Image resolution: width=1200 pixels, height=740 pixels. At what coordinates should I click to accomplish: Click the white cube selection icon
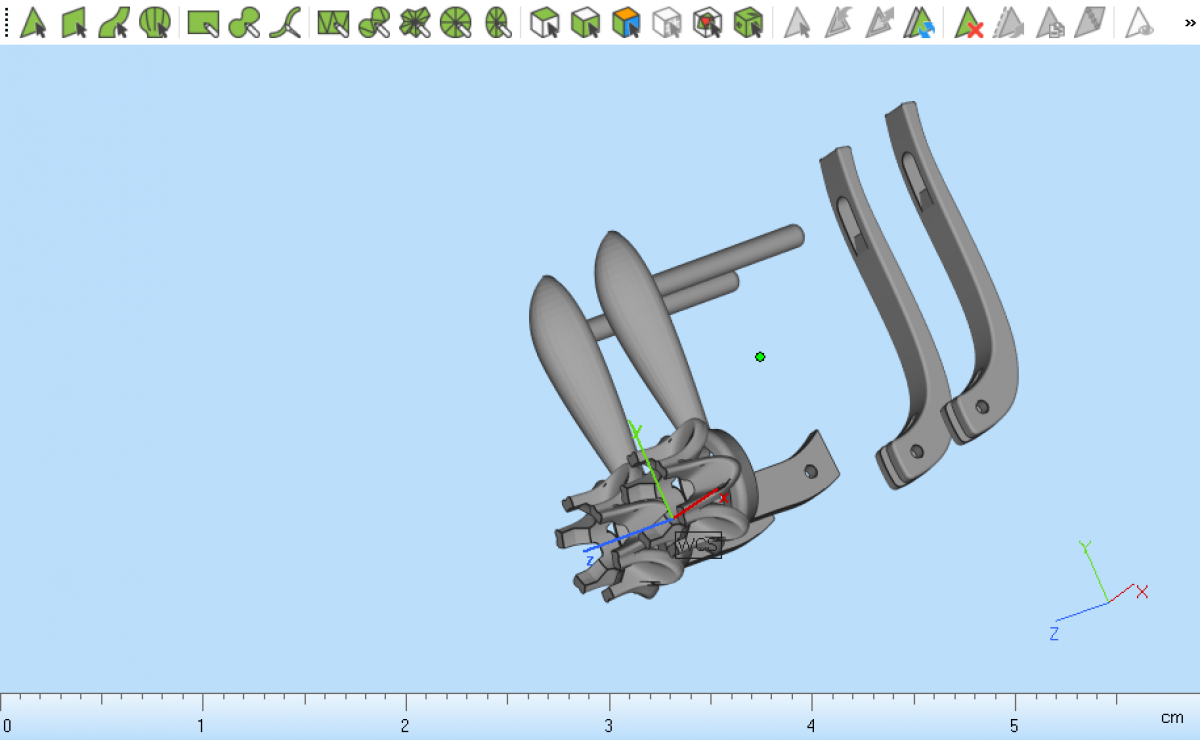coord(544,22)
